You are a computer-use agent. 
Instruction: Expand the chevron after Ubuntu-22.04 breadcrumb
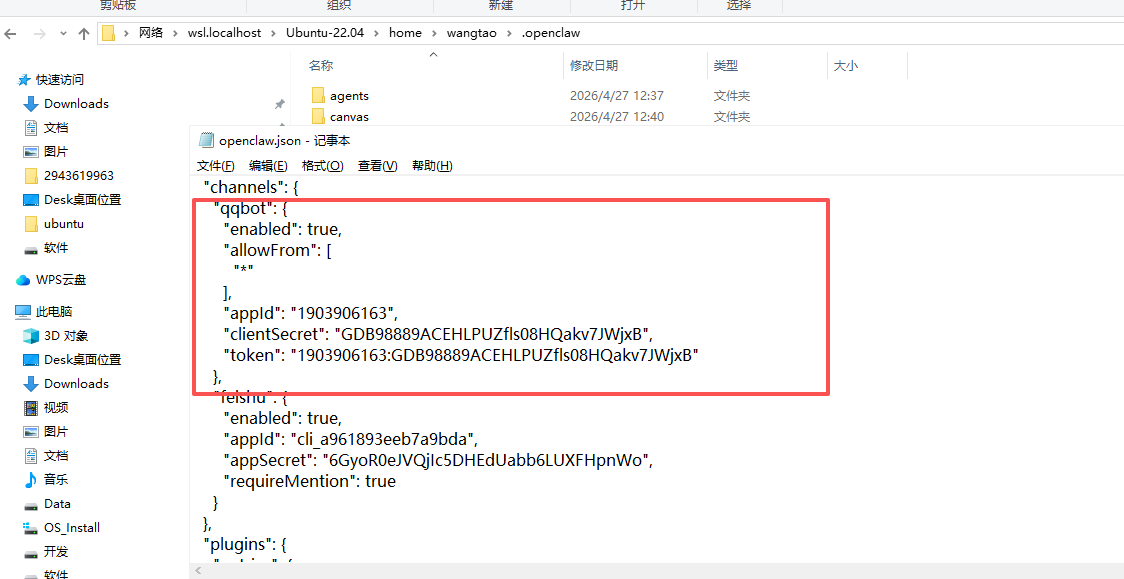[x=376, y=33]
